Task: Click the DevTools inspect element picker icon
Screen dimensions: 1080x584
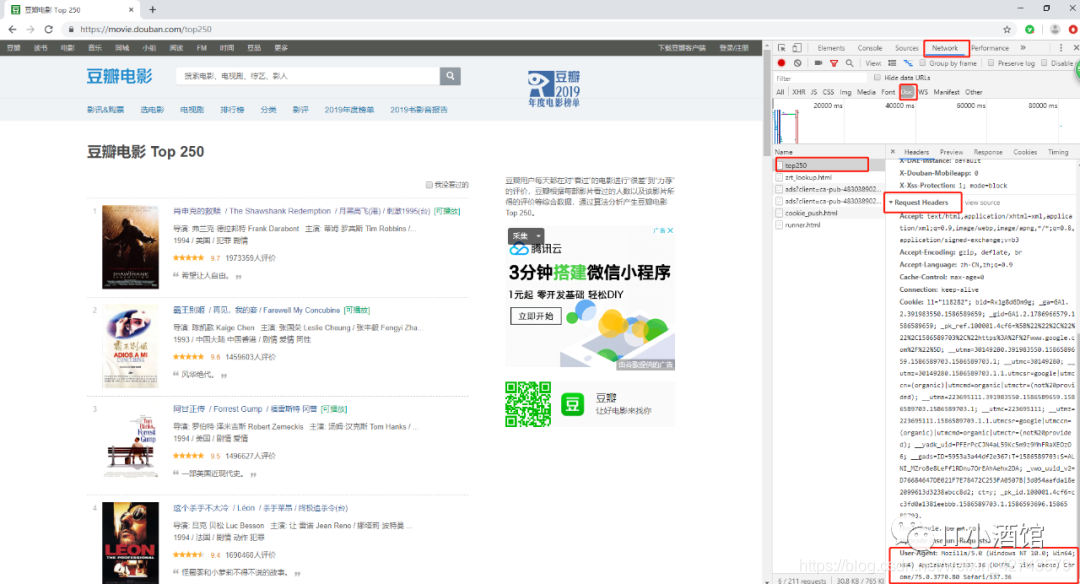Action: point(782,48)
